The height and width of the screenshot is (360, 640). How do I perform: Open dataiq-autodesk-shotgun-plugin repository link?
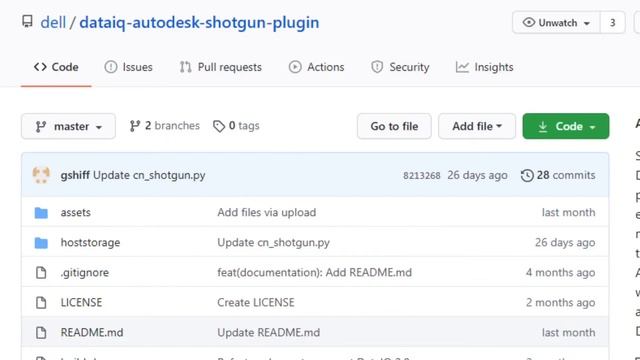tap(199, 22)
